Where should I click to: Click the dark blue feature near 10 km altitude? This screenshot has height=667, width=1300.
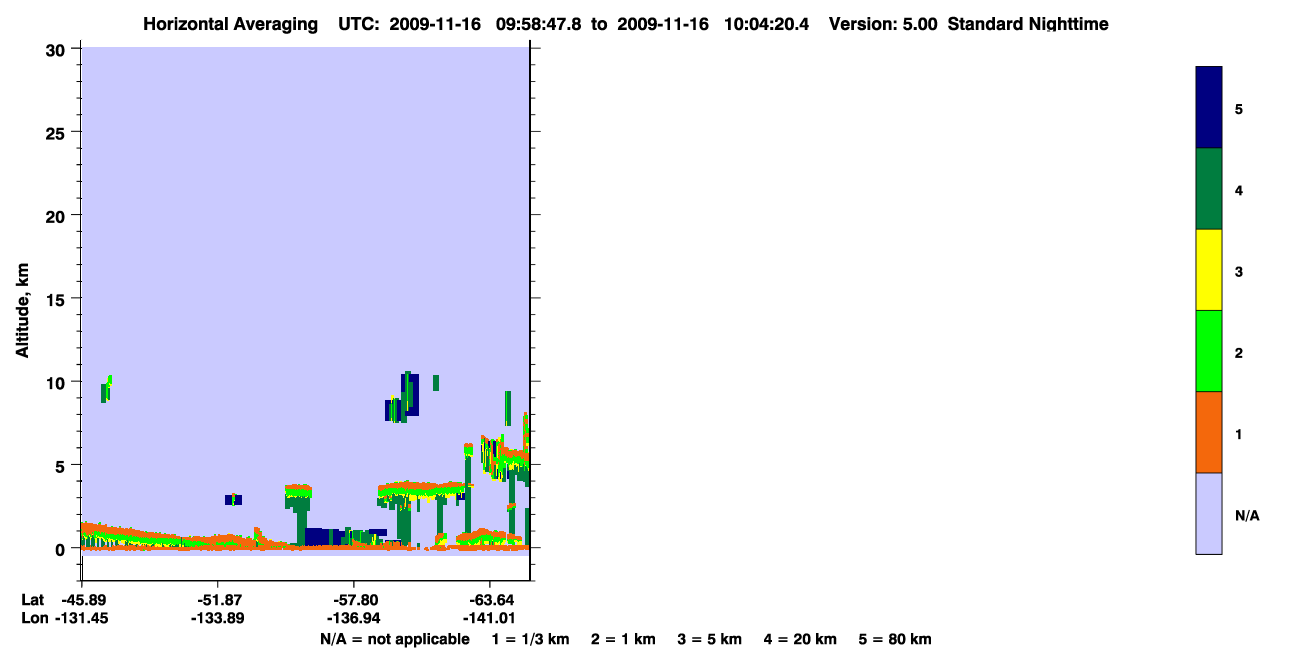pyautogui.click(x=412, y=395)
